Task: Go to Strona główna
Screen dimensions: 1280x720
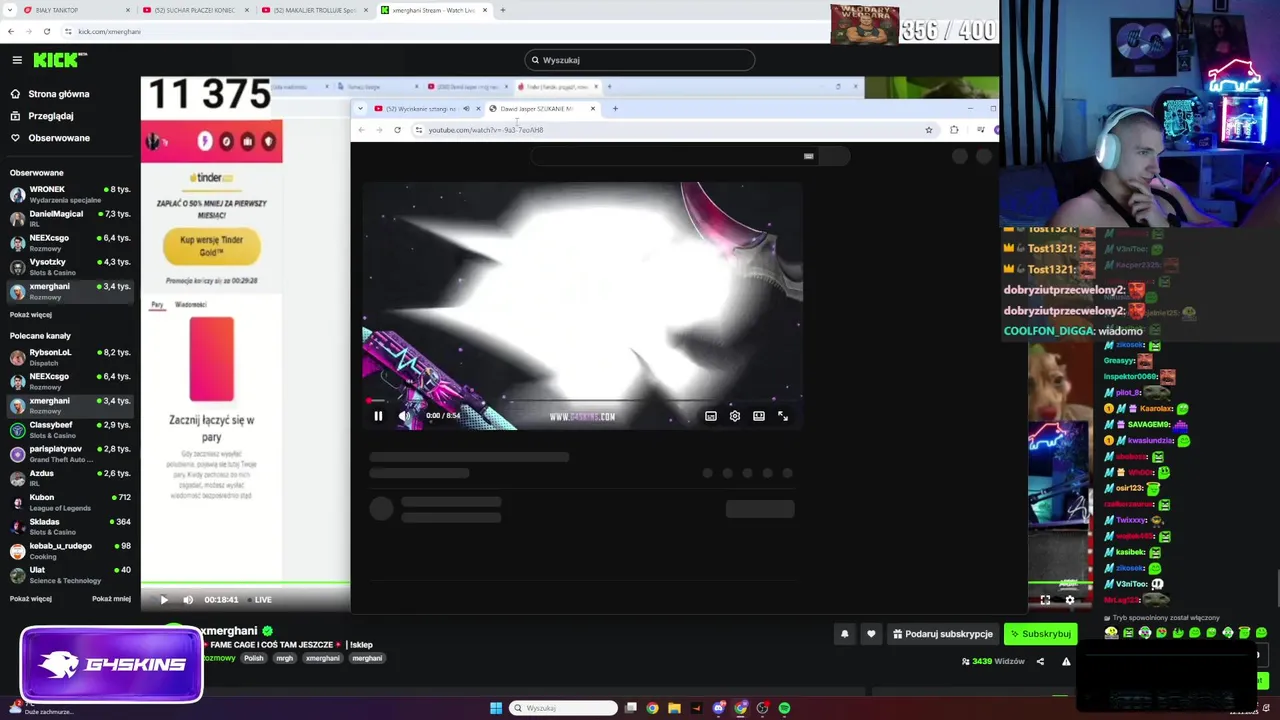Action: point(59,94)
